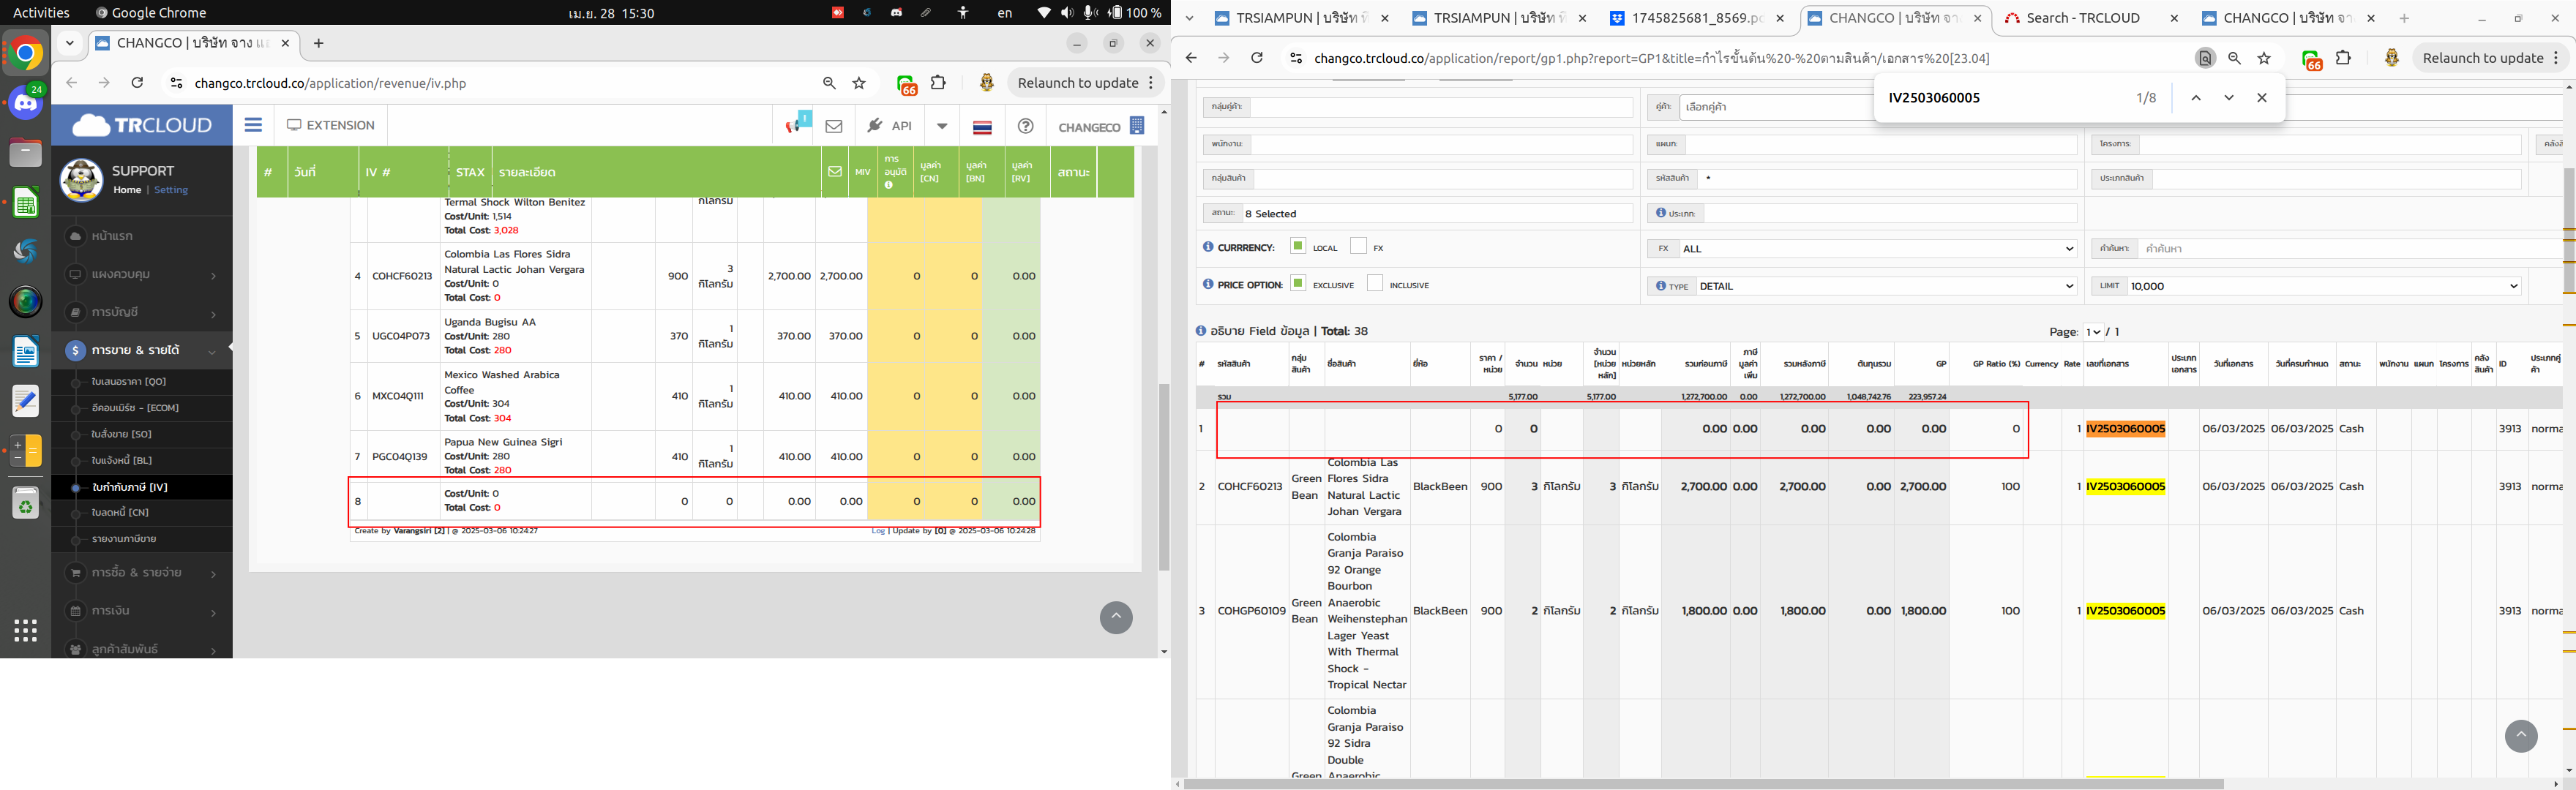Open ใบลดหนี้ [CN] in sidebar
Screen dimensions: 2576x790
[120, 512]
